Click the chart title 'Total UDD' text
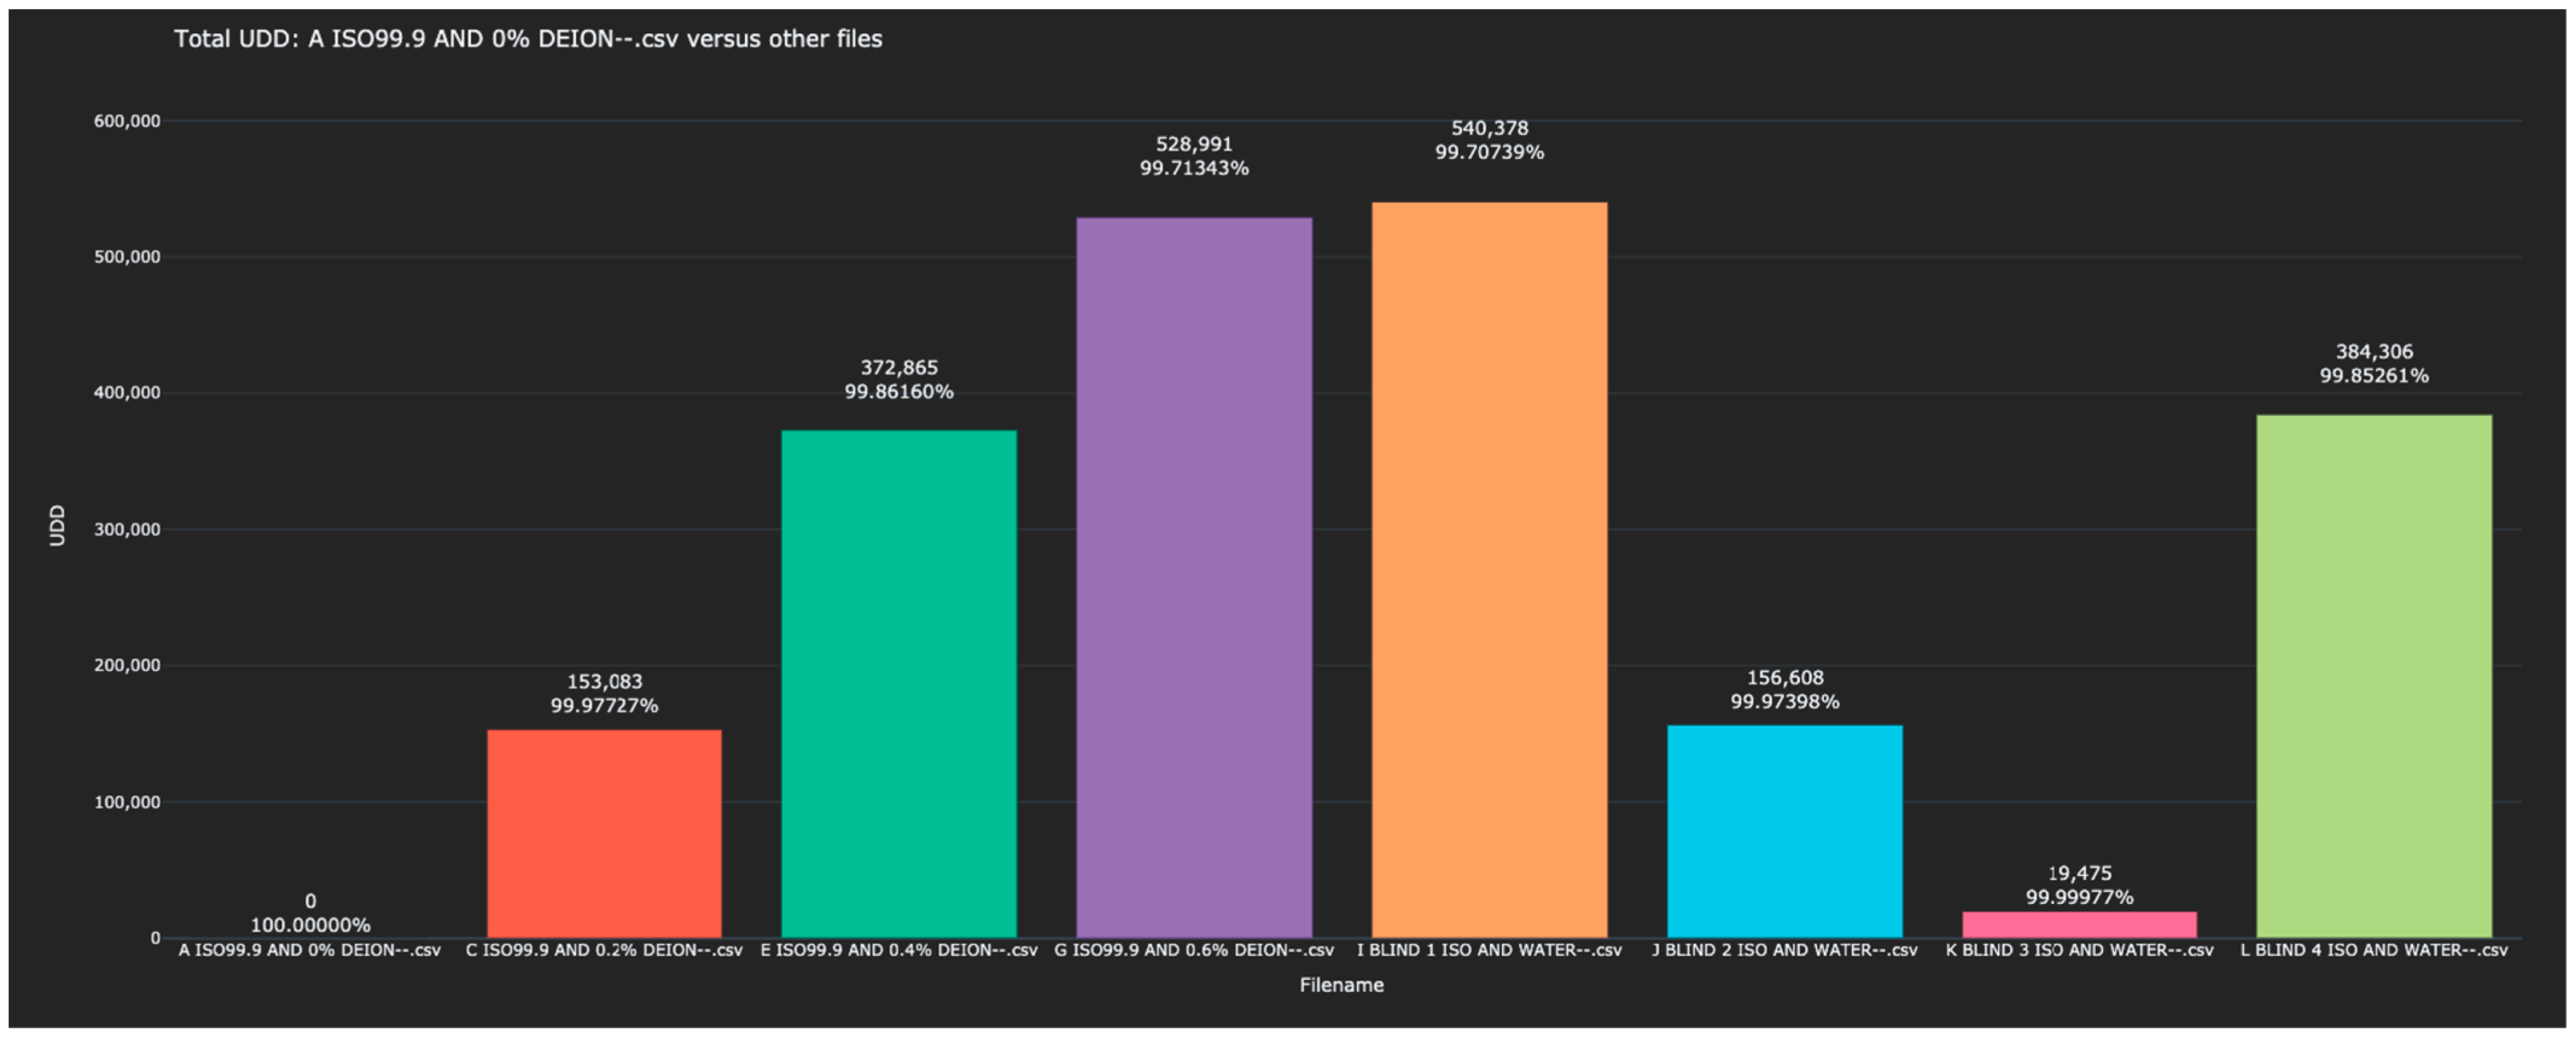This screenshot has width=2576, height=1039. [528, 39]
